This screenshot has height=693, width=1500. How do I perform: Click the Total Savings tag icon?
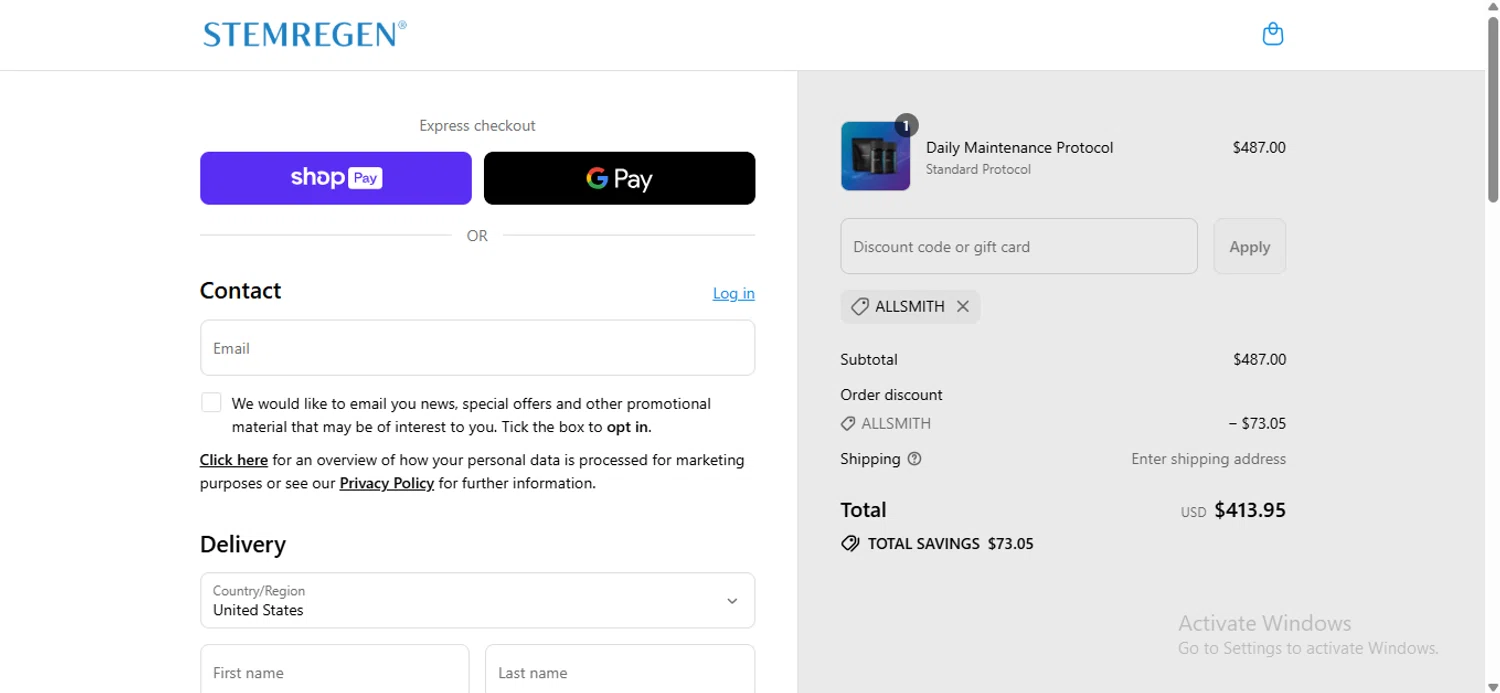click(x=850, y=544)
